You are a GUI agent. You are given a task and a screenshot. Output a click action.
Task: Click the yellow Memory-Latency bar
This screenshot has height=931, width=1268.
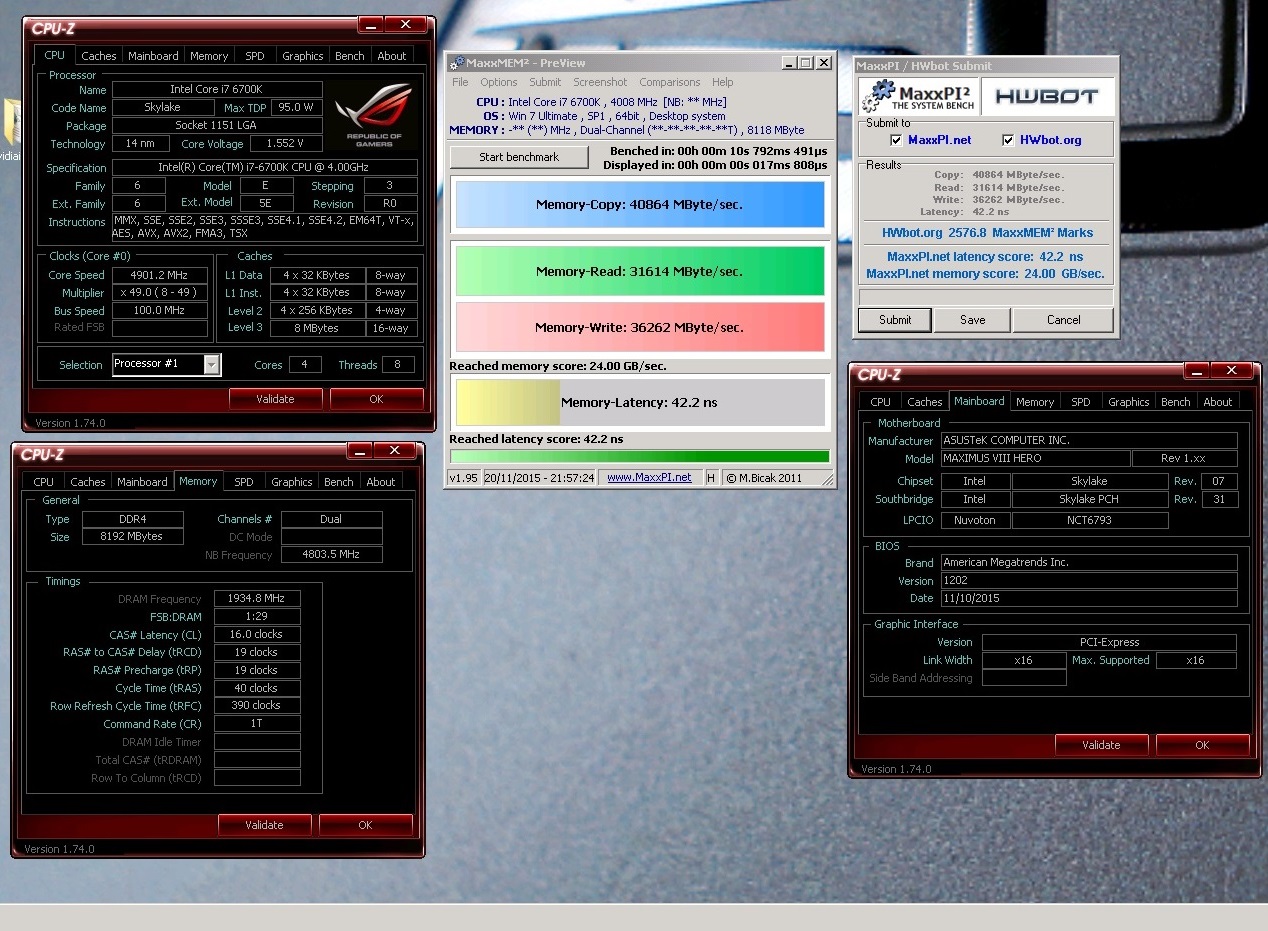click(508, 402)
